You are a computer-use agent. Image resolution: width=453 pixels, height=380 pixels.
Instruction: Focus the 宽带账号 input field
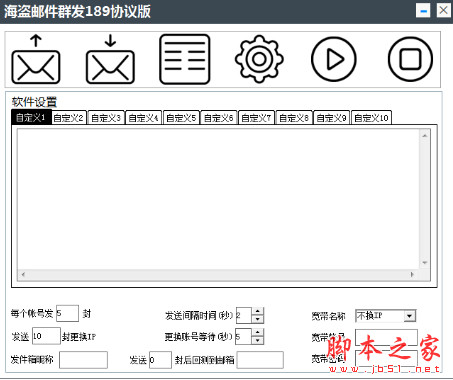(x=386, y=337)
